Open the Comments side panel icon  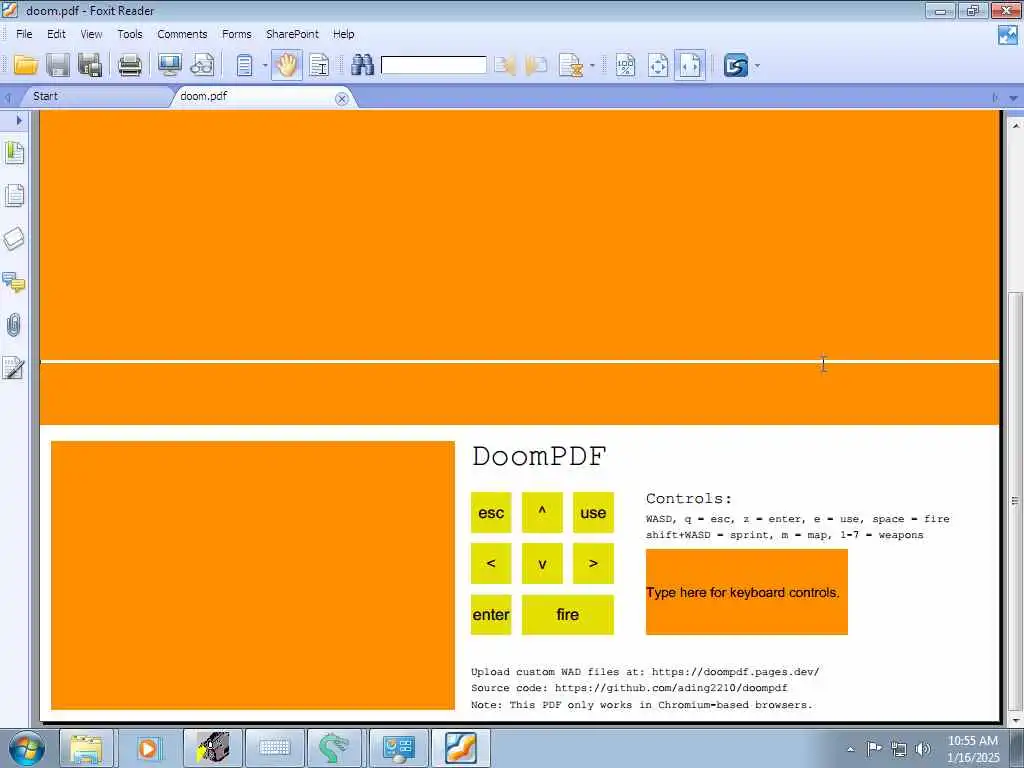(x=14, y=282)
